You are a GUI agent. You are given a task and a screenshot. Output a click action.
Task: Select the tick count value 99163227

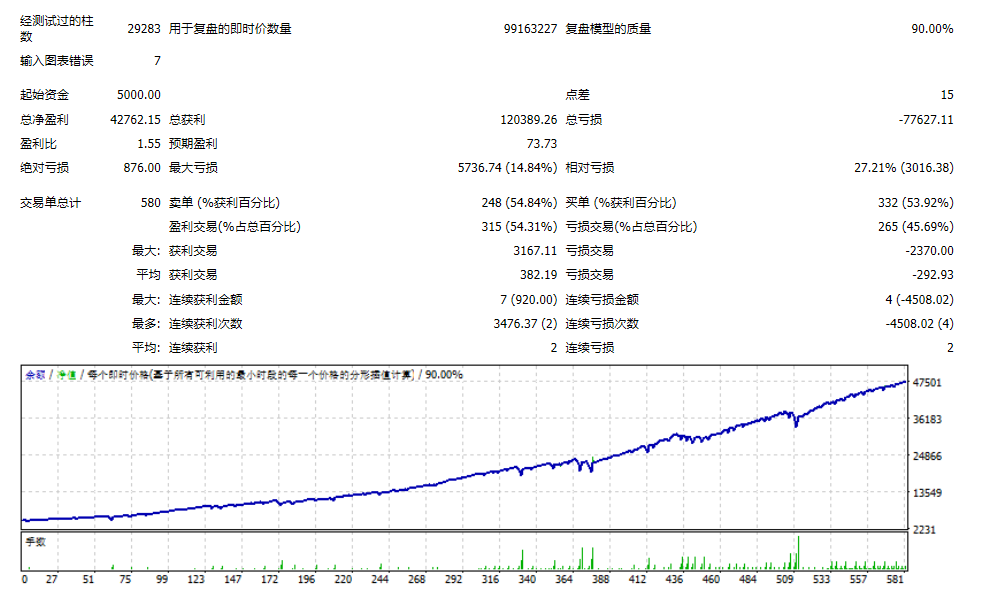pyautogui.click(x=530, y=29)
